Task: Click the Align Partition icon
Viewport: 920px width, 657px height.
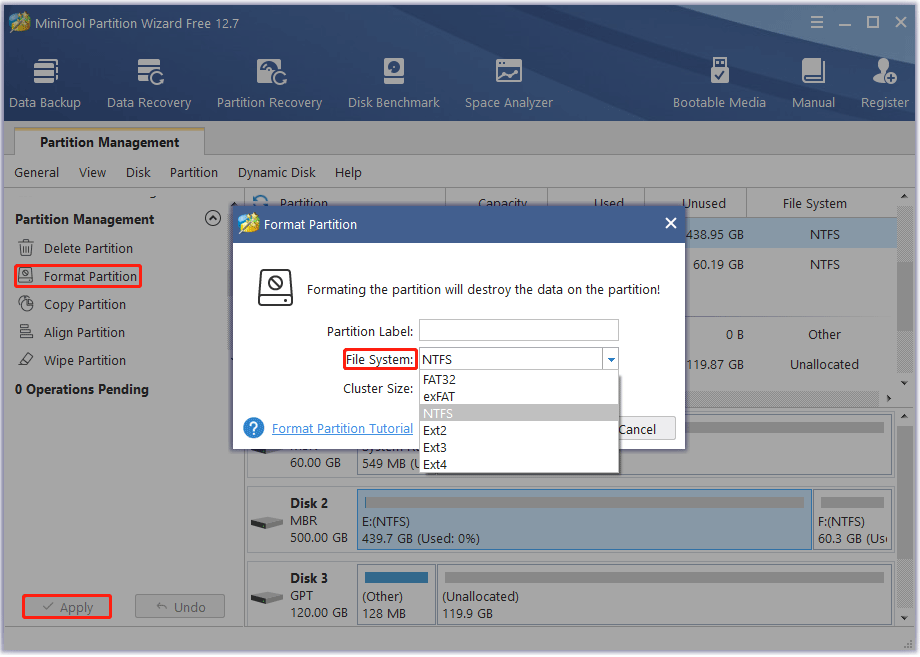Action: tap(26, 332)
